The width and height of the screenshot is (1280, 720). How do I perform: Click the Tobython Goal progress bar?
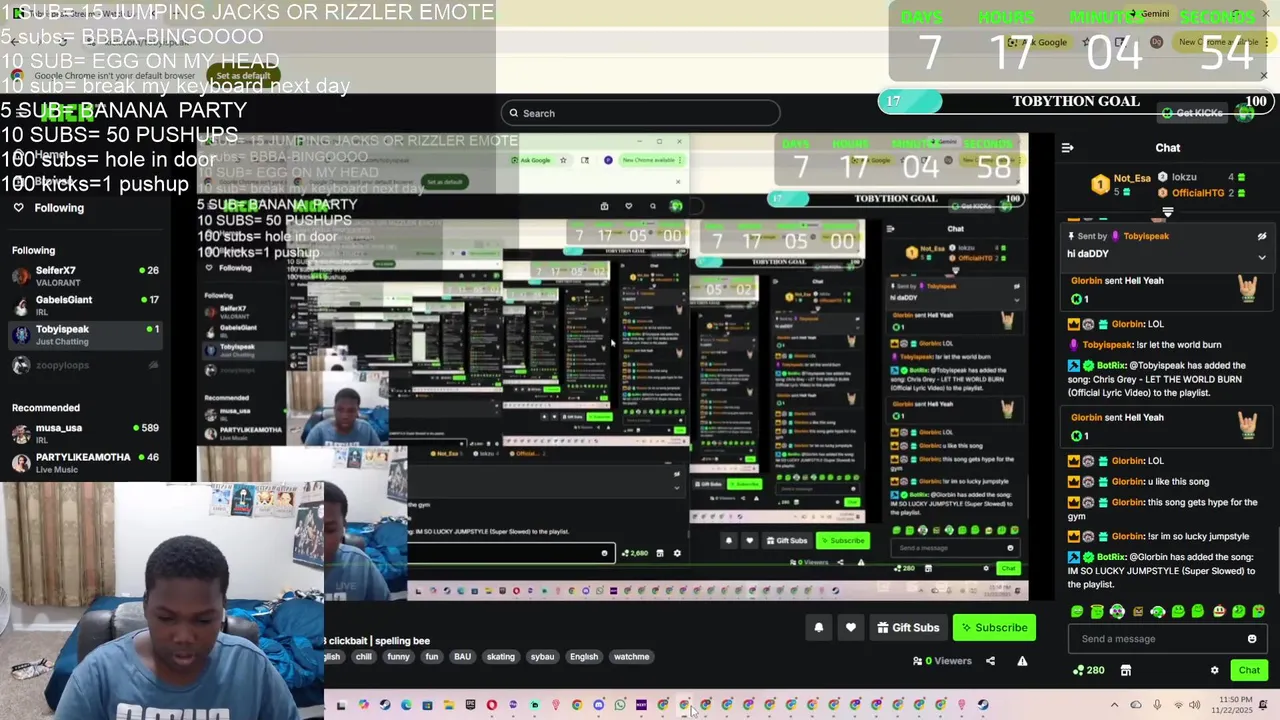tap(1075, 101)
